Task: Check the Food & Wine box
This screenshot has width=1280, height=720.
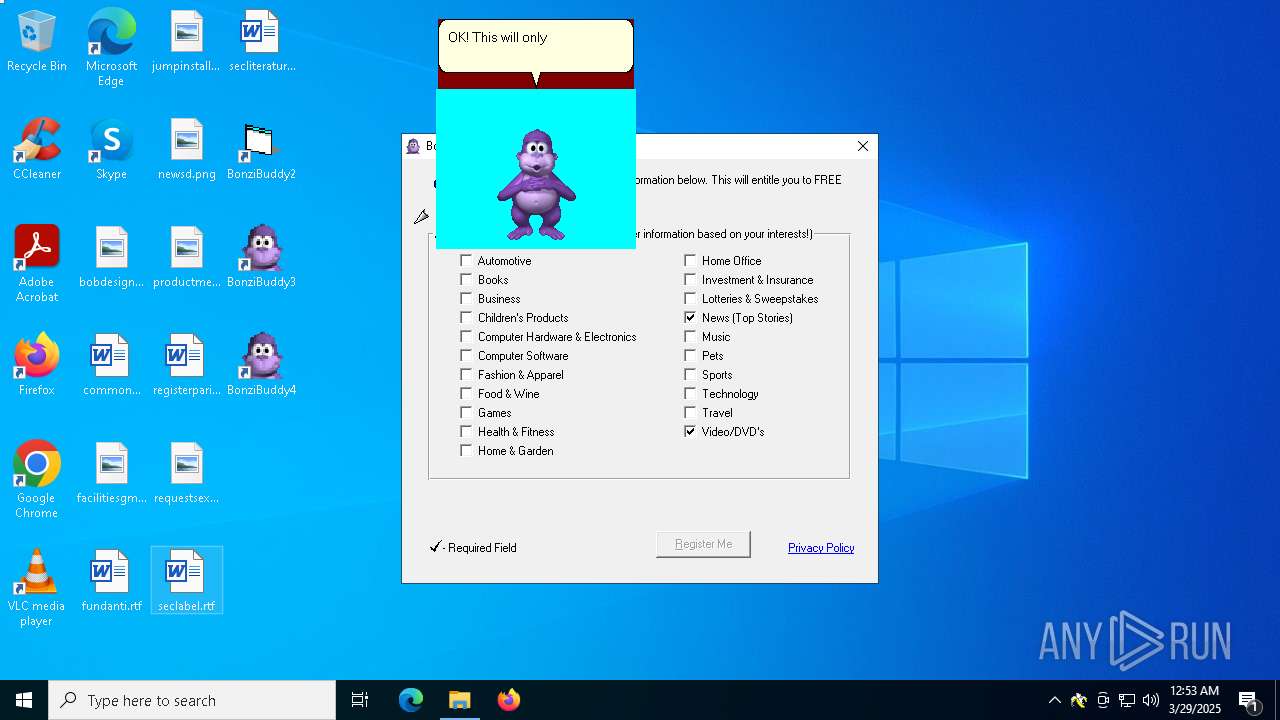Action: click(x=466, y=394)
